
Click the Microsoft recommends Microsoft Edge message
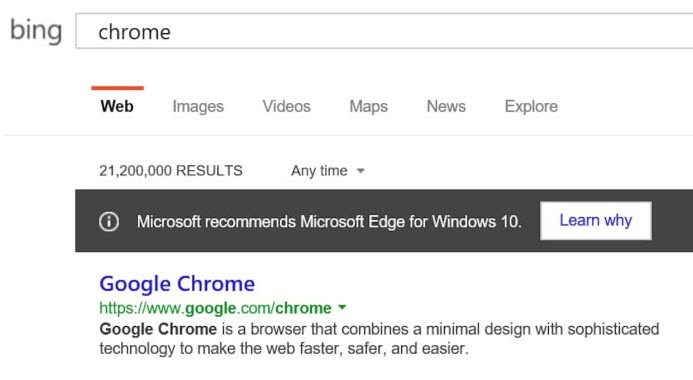tap(329, 221)
